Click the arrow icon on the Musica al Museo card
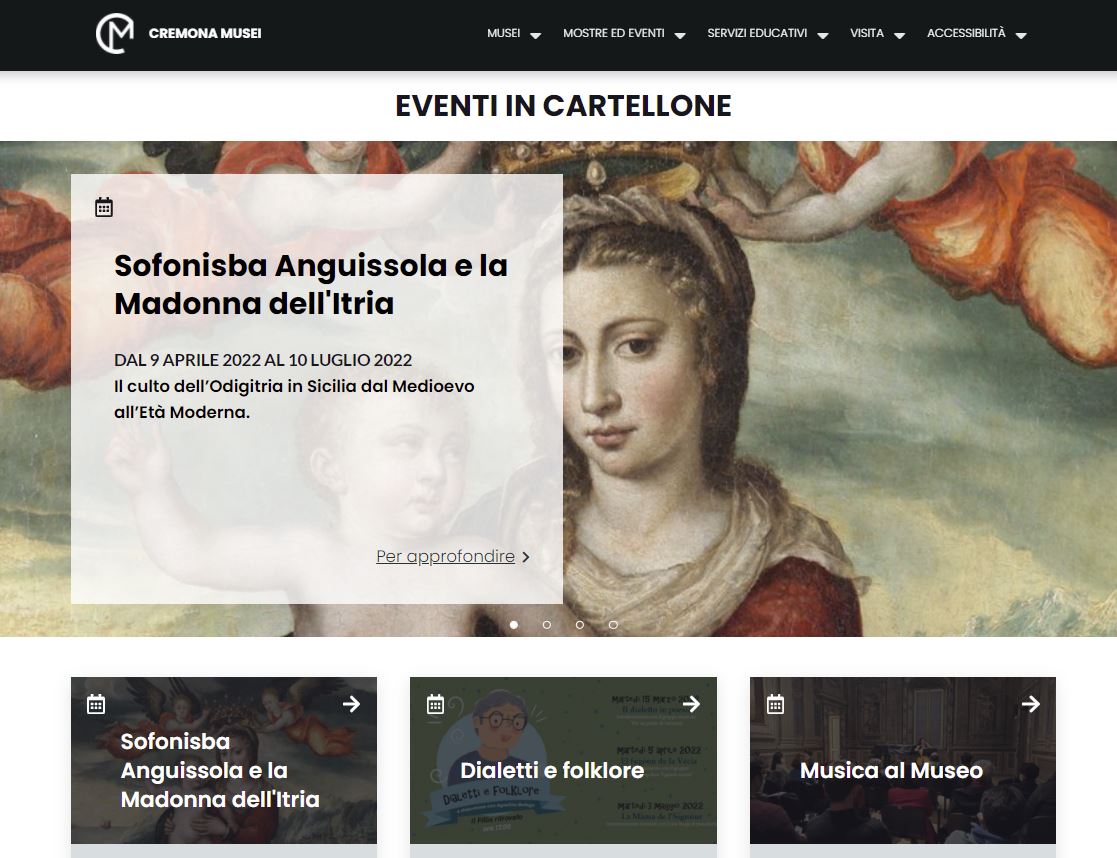 [1031, 704]
